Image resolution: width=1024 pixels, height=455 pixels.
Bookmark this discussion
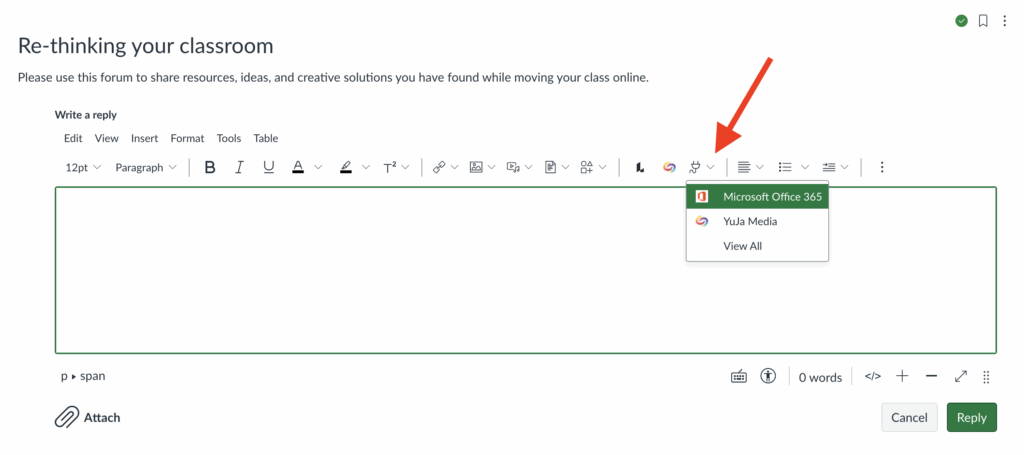(983, 21)
